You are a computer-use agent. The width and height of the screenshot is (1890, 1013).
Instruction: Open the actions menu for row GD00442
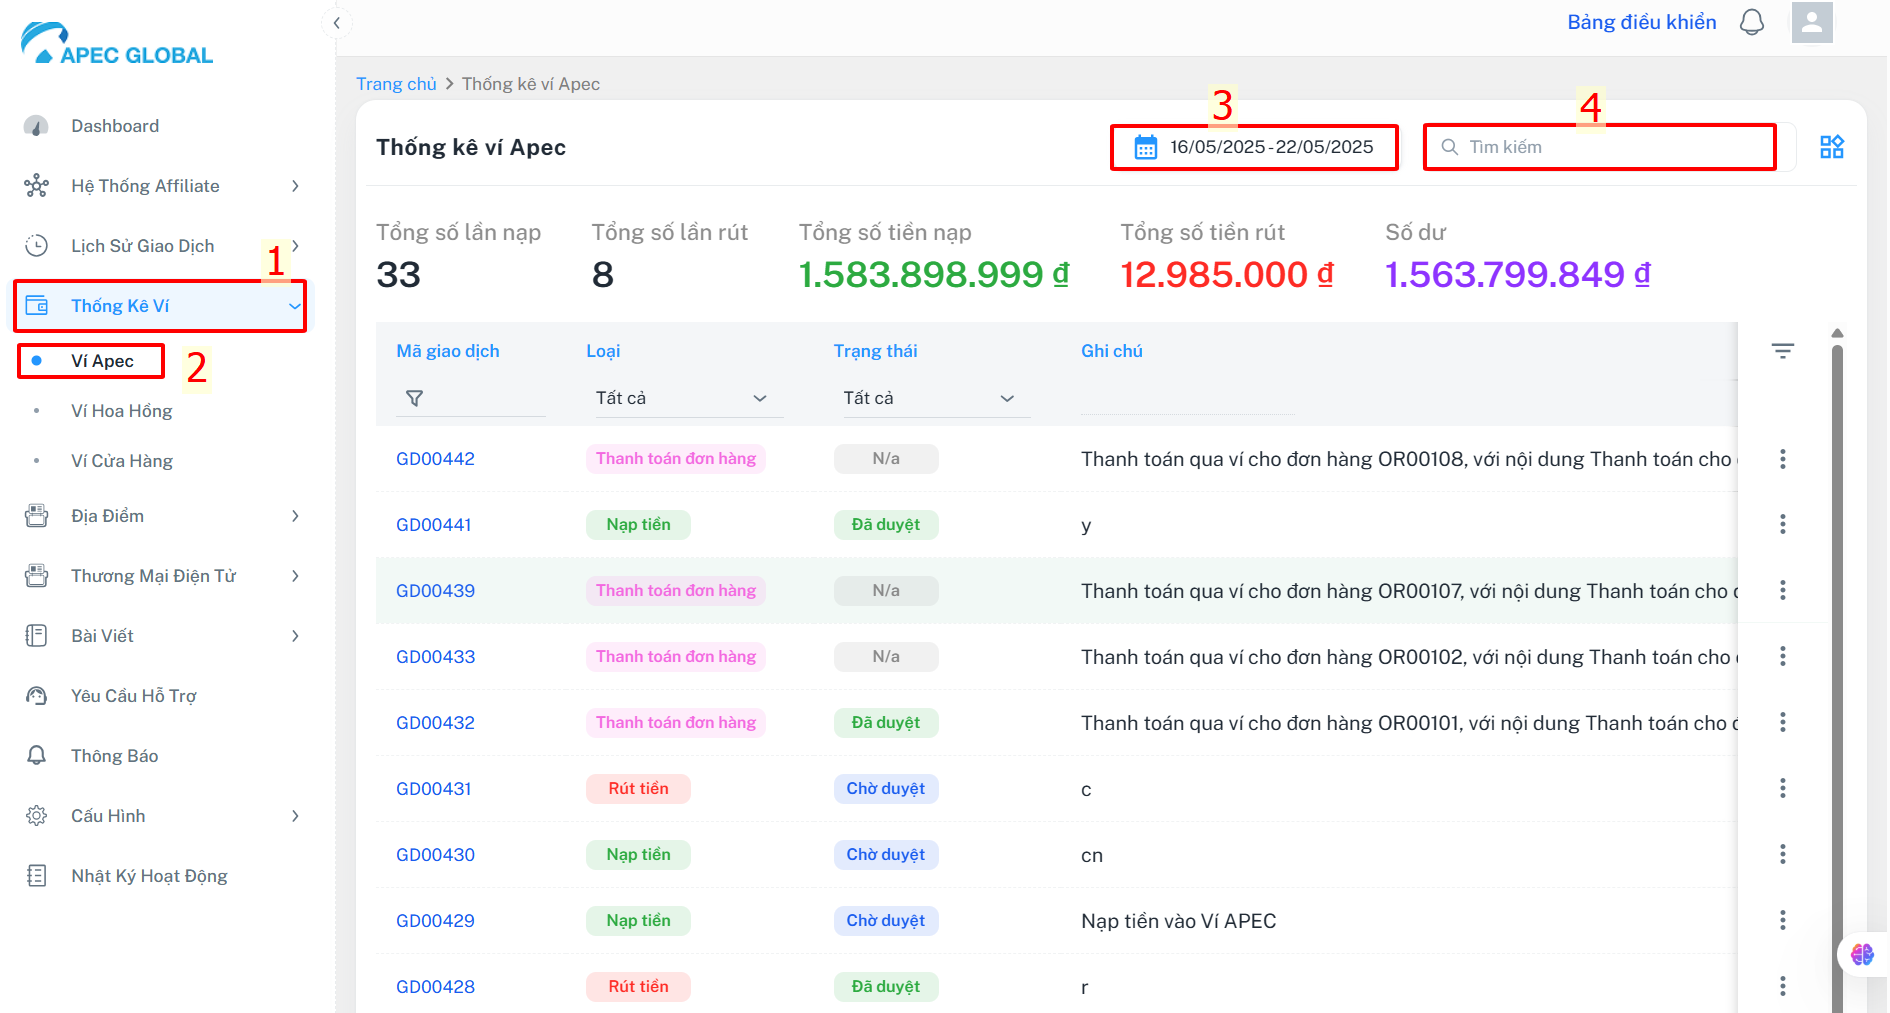pos(1783,459)
